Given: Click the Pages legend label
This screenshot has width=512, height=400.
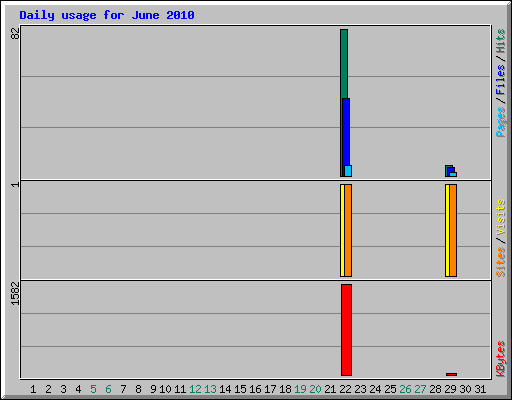Looking at the screenshot, I should [500, 122].
